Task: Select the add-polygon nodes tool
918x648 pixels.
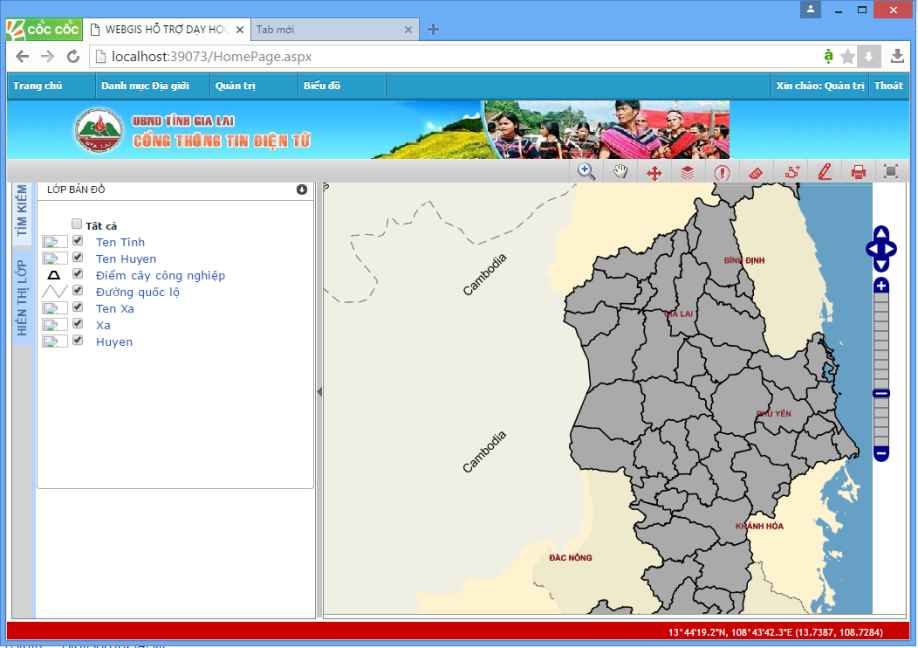Action: coord(792,172)
